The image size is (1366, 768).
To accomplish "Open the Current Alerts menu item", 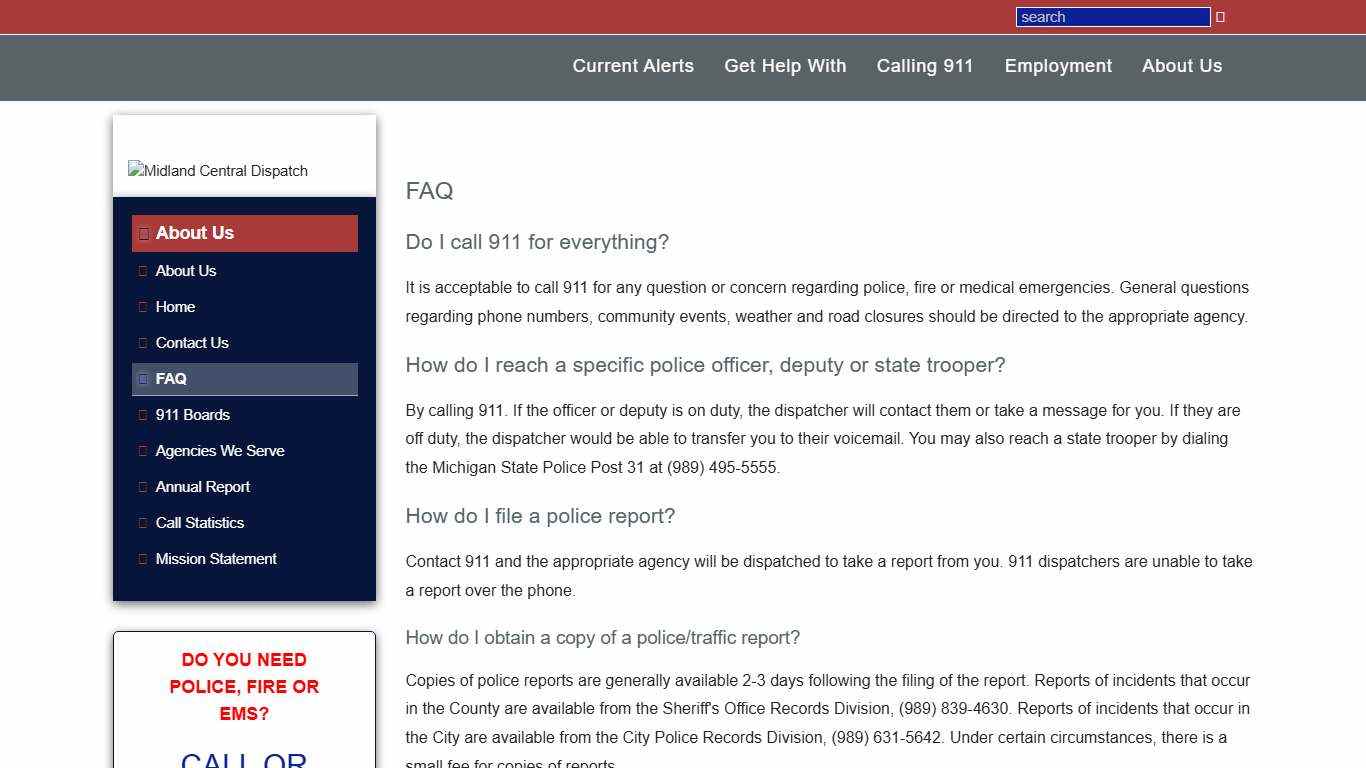I will point(633,66).
